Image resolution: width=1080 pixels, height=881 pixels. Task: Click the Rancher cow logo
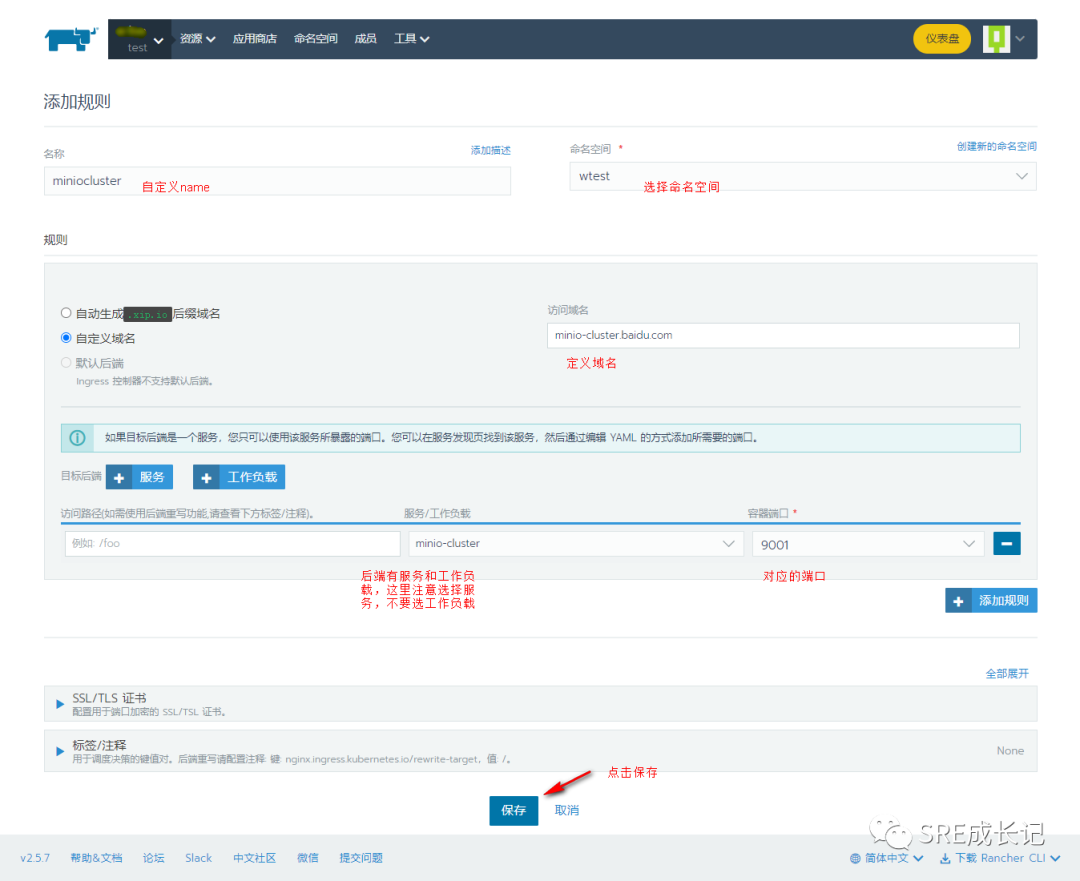pyautogui.click(x=72, y=39)
